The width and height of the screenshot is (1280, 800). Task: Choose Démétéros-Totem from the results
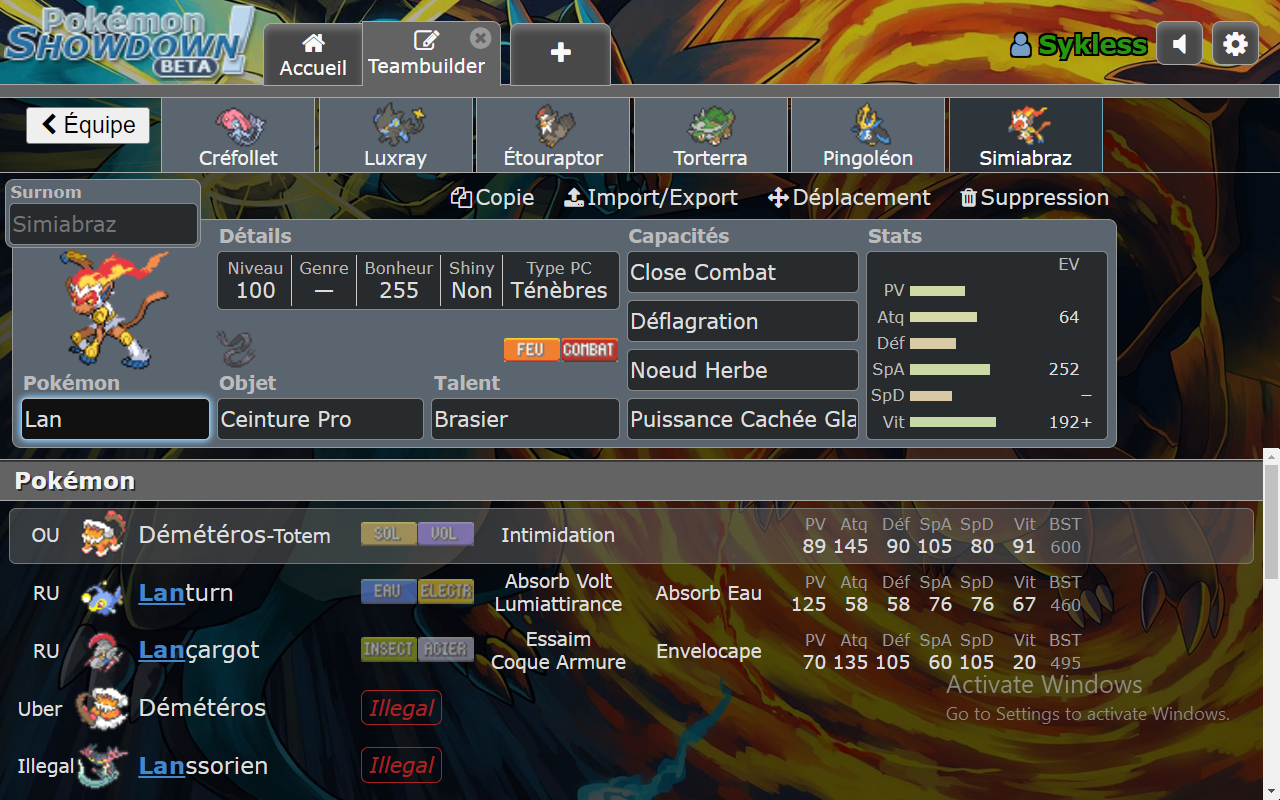pos(631,535)
